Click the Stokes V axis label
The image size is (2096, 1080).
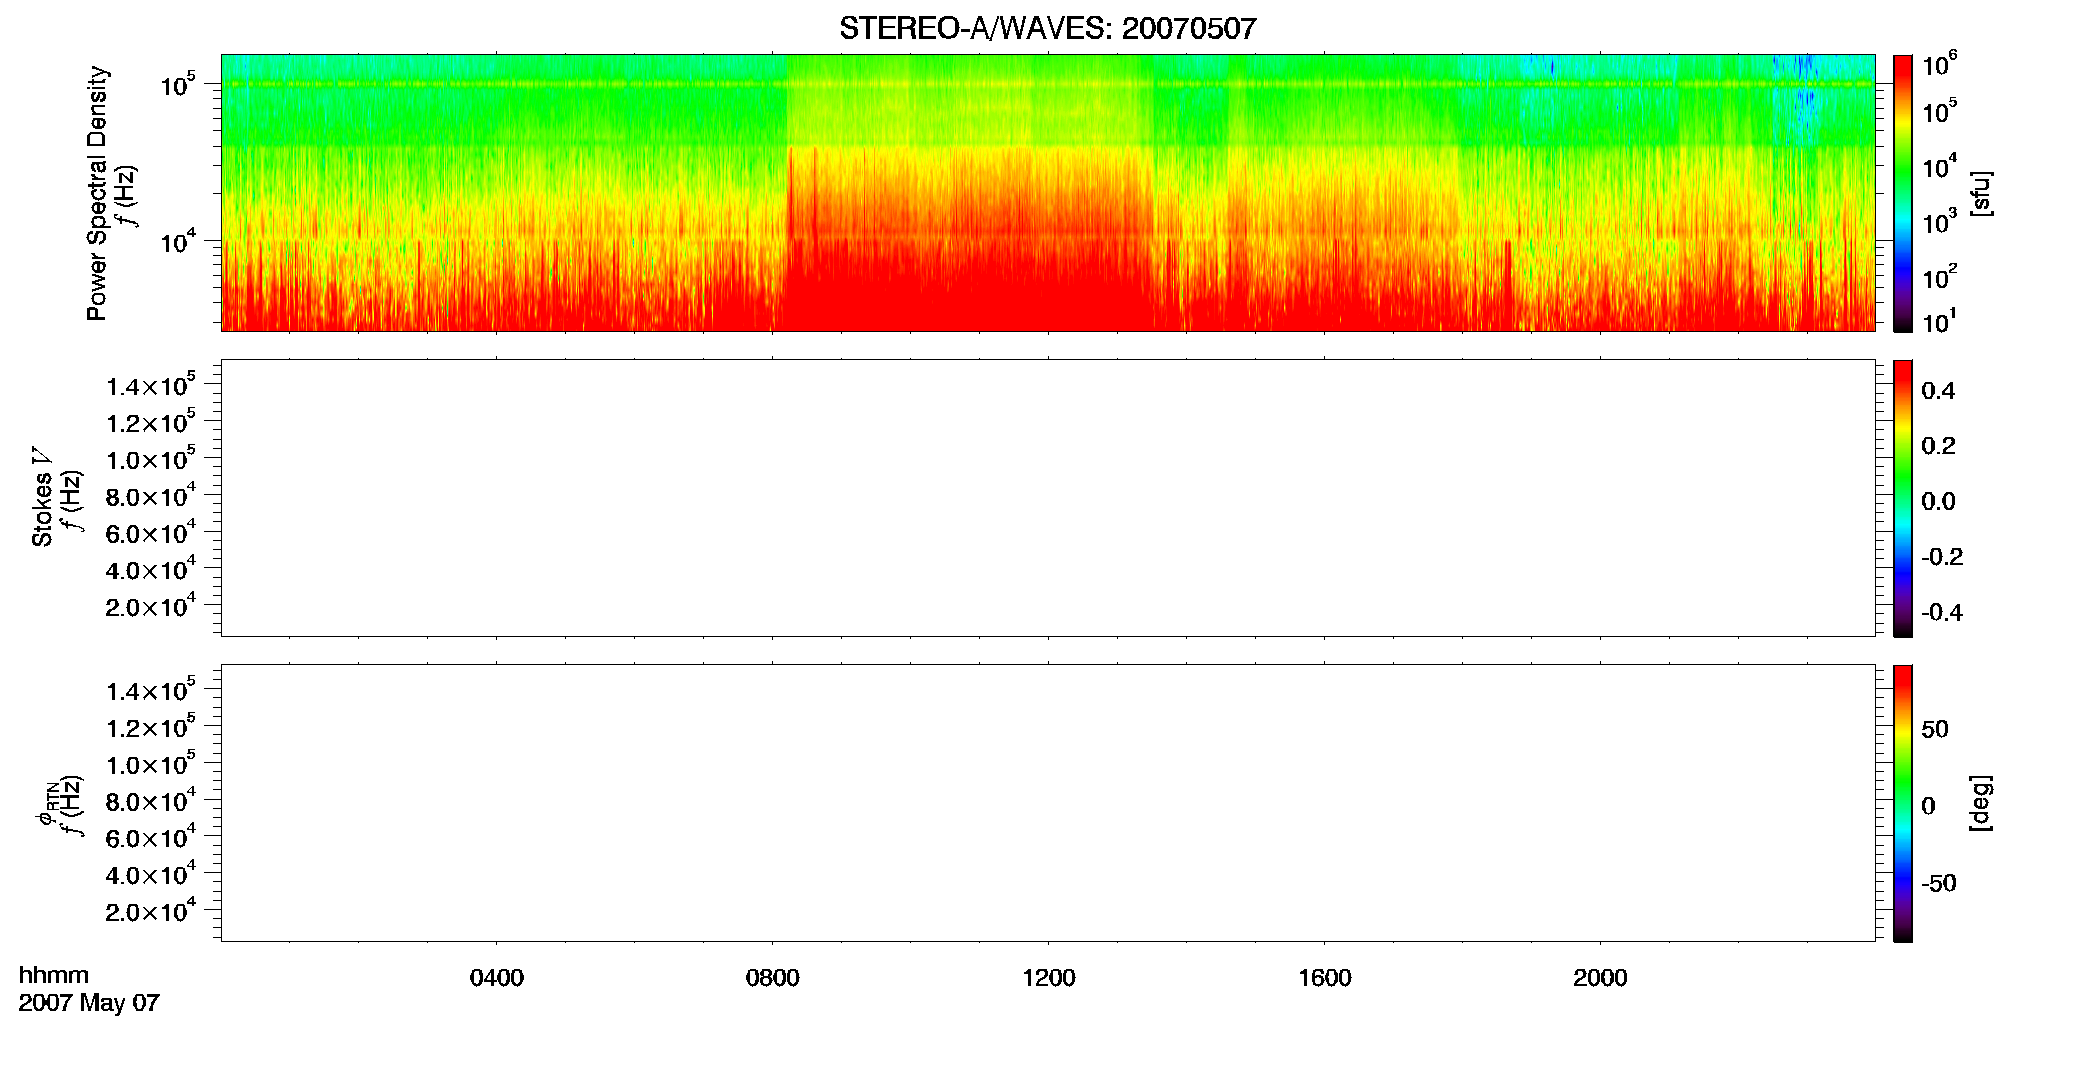42,498
